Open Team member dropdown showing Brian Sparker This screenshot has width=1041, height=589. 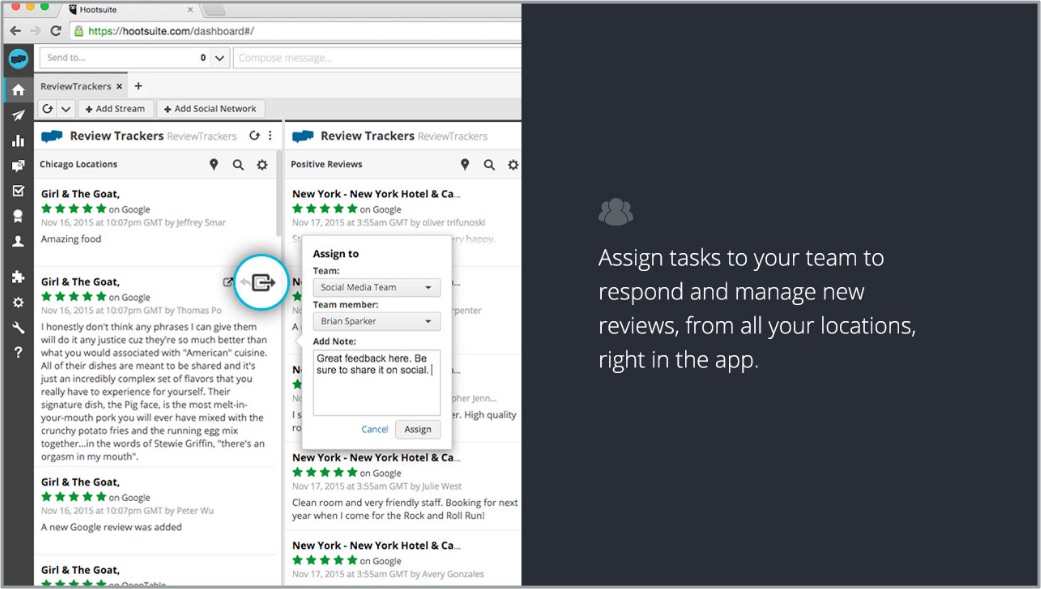(376, 321)
